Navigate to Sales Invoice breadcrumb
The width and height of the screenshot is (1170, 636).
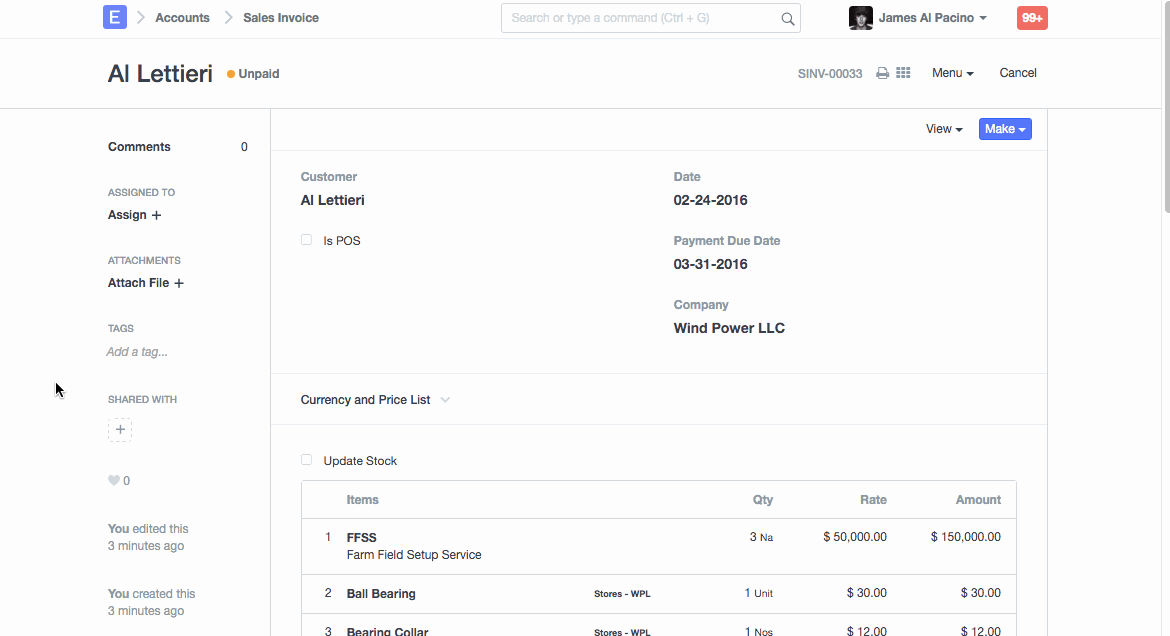coord(281,18)
